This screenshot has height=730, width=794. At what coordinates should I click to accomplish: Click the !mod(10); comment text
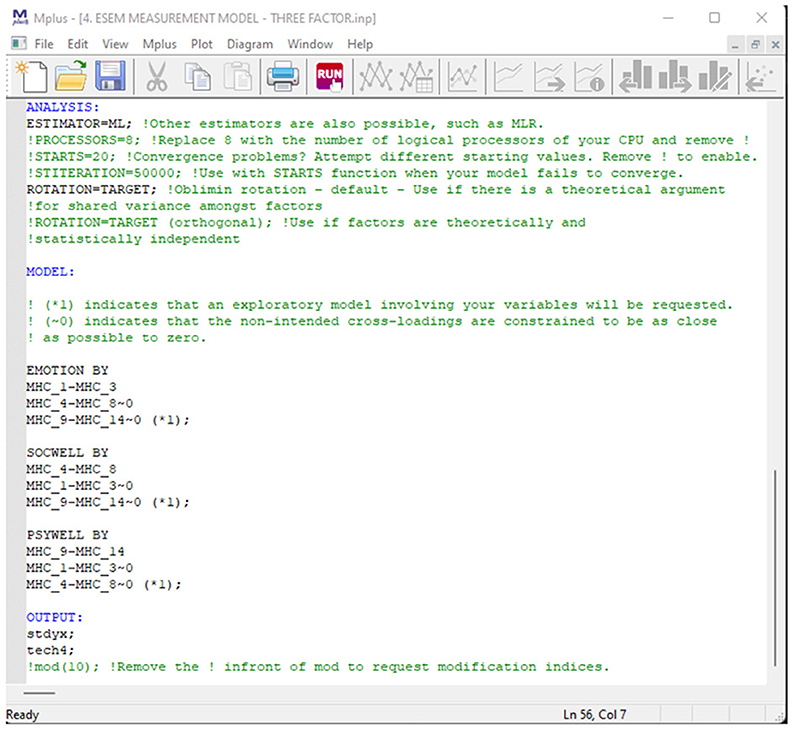coord(63,667)
